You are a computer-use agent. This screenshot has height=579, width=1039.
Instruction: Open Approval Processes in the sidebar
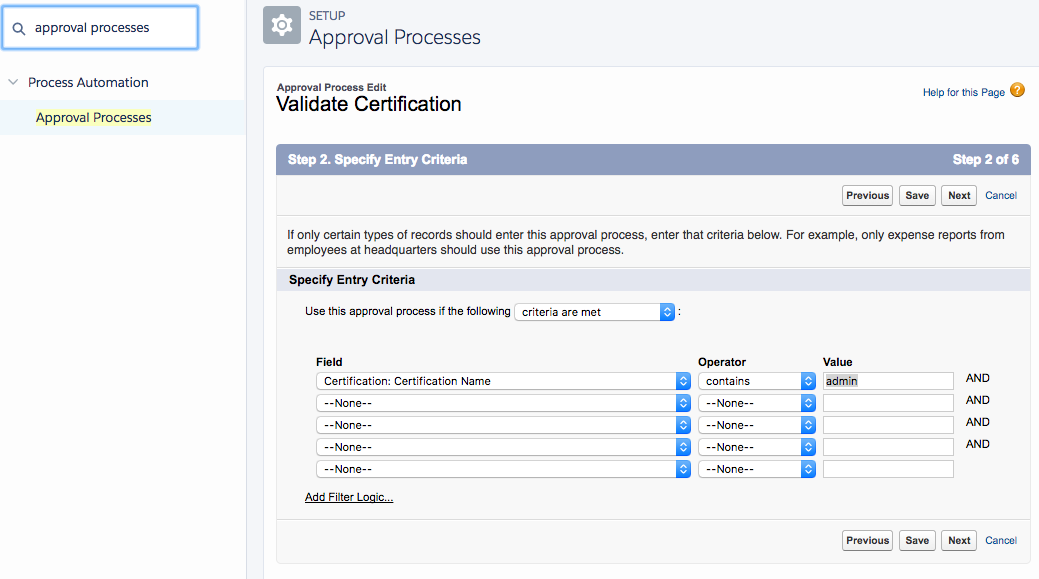point(94,118)
